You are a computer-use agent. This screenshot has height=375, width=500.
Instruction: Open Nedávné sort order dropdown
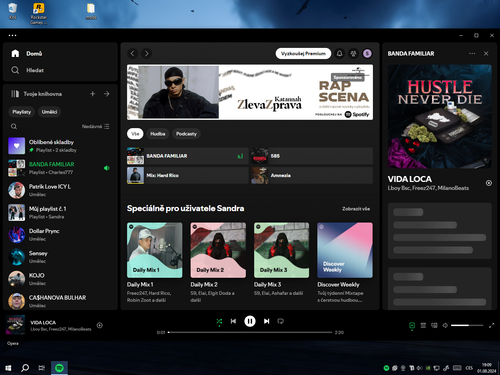[x=95, y=127]
